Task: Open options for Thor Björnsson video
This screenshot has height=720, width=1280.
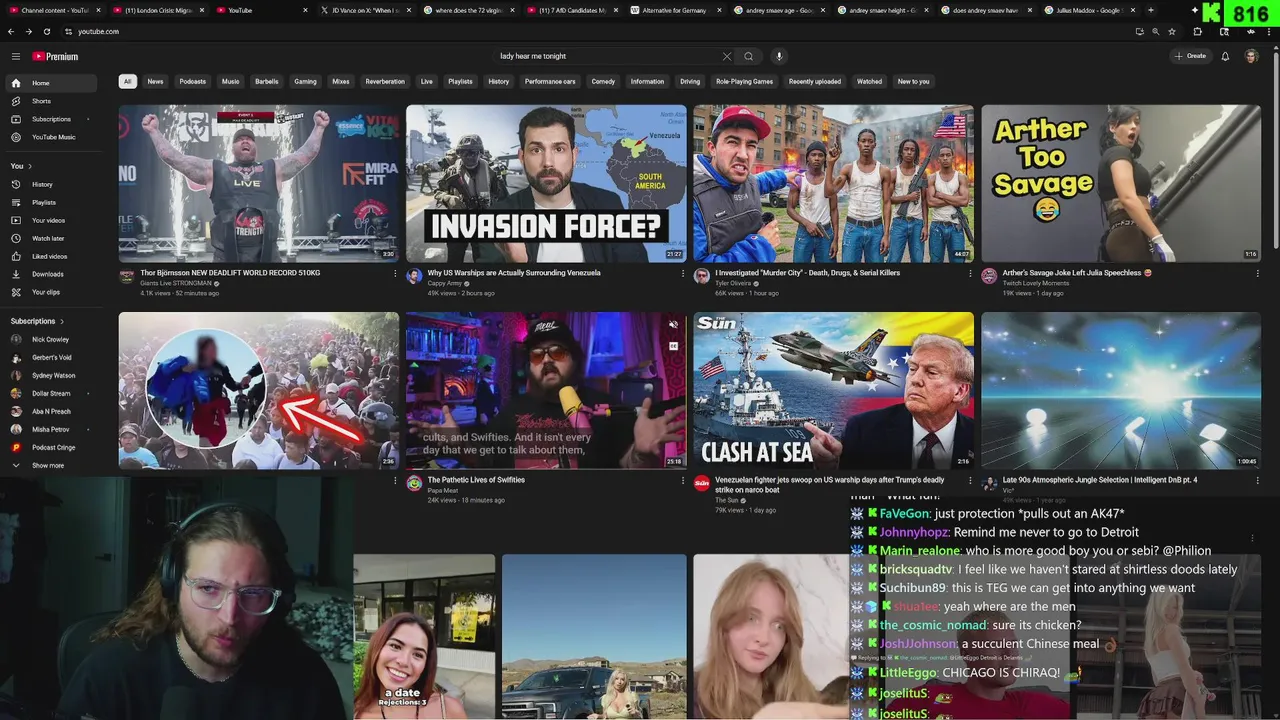Action: tap(395, 273)
